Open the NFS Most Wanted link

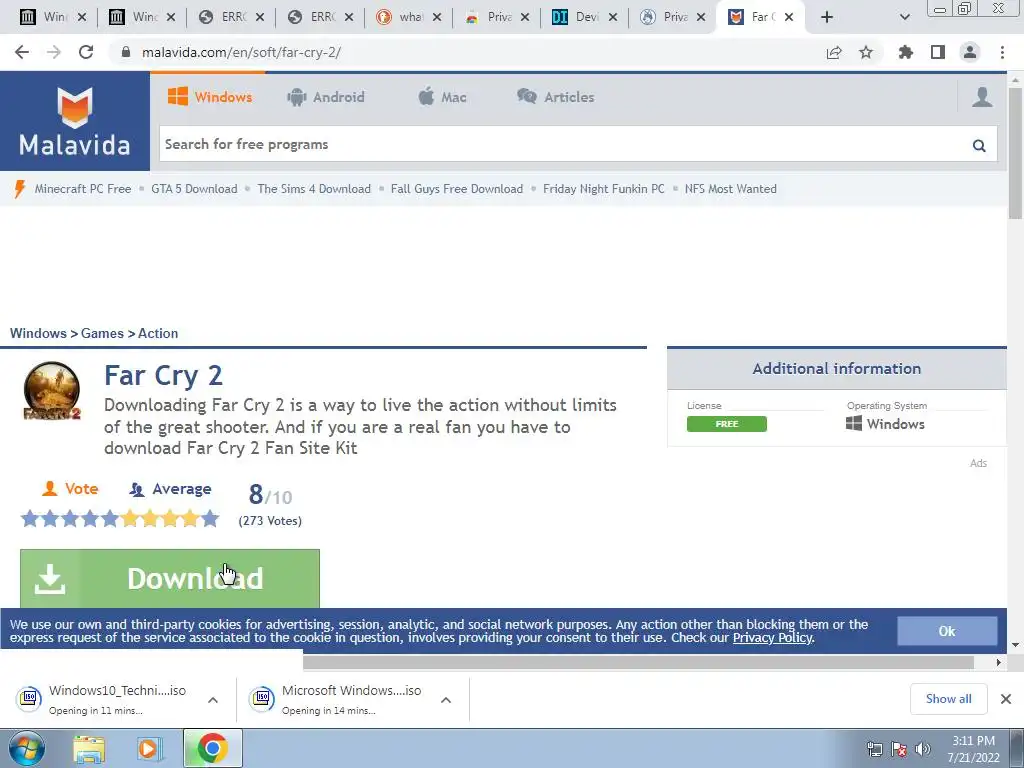730,189
